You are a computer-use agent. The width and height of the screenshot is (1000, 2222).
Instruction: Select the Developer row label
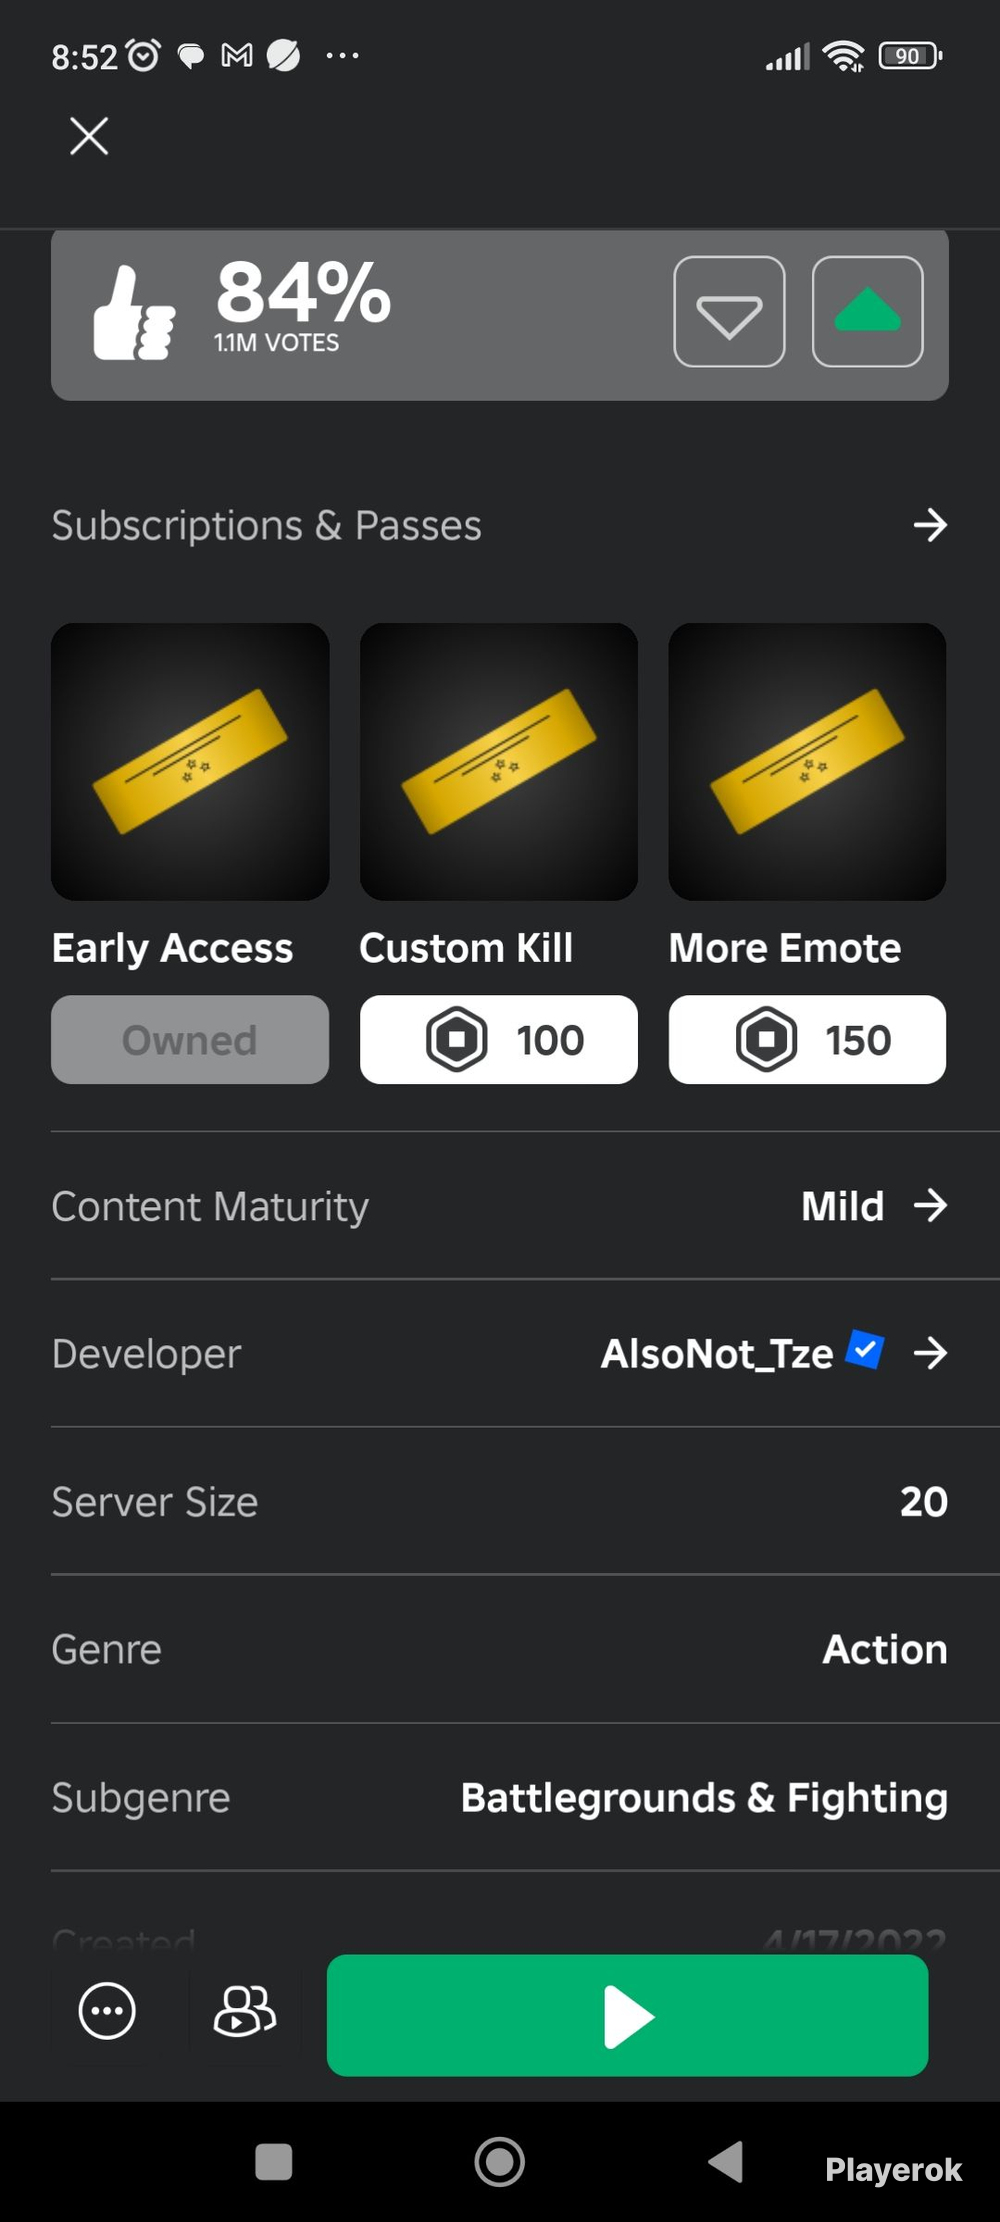(x=146, y=1355)
